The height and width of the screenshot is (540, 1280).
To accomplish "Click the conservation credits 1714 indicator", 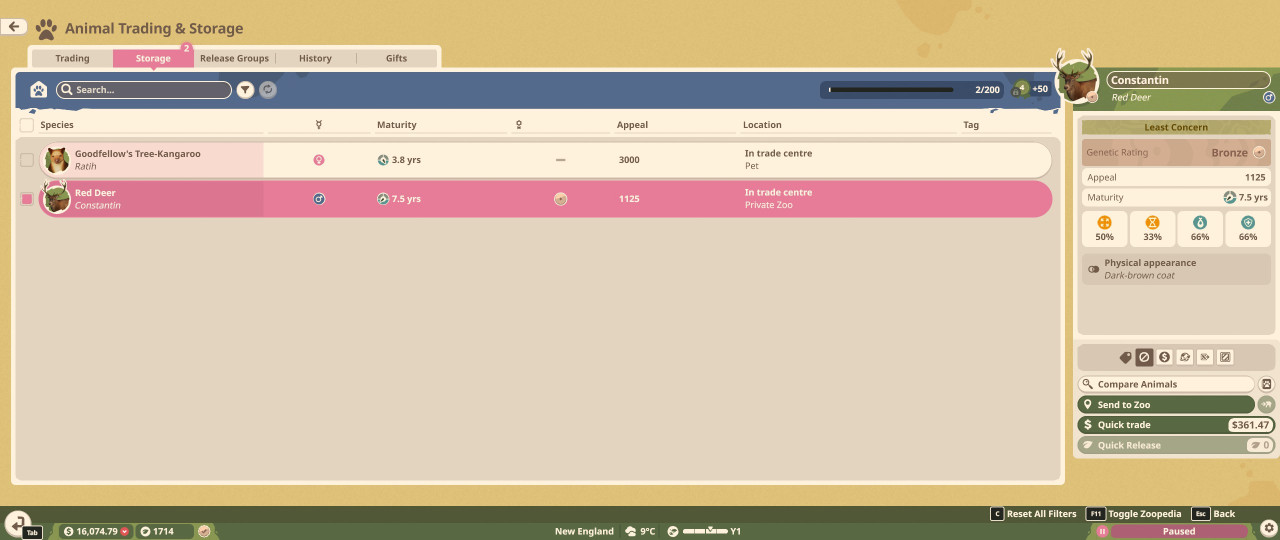I will 165,531.
